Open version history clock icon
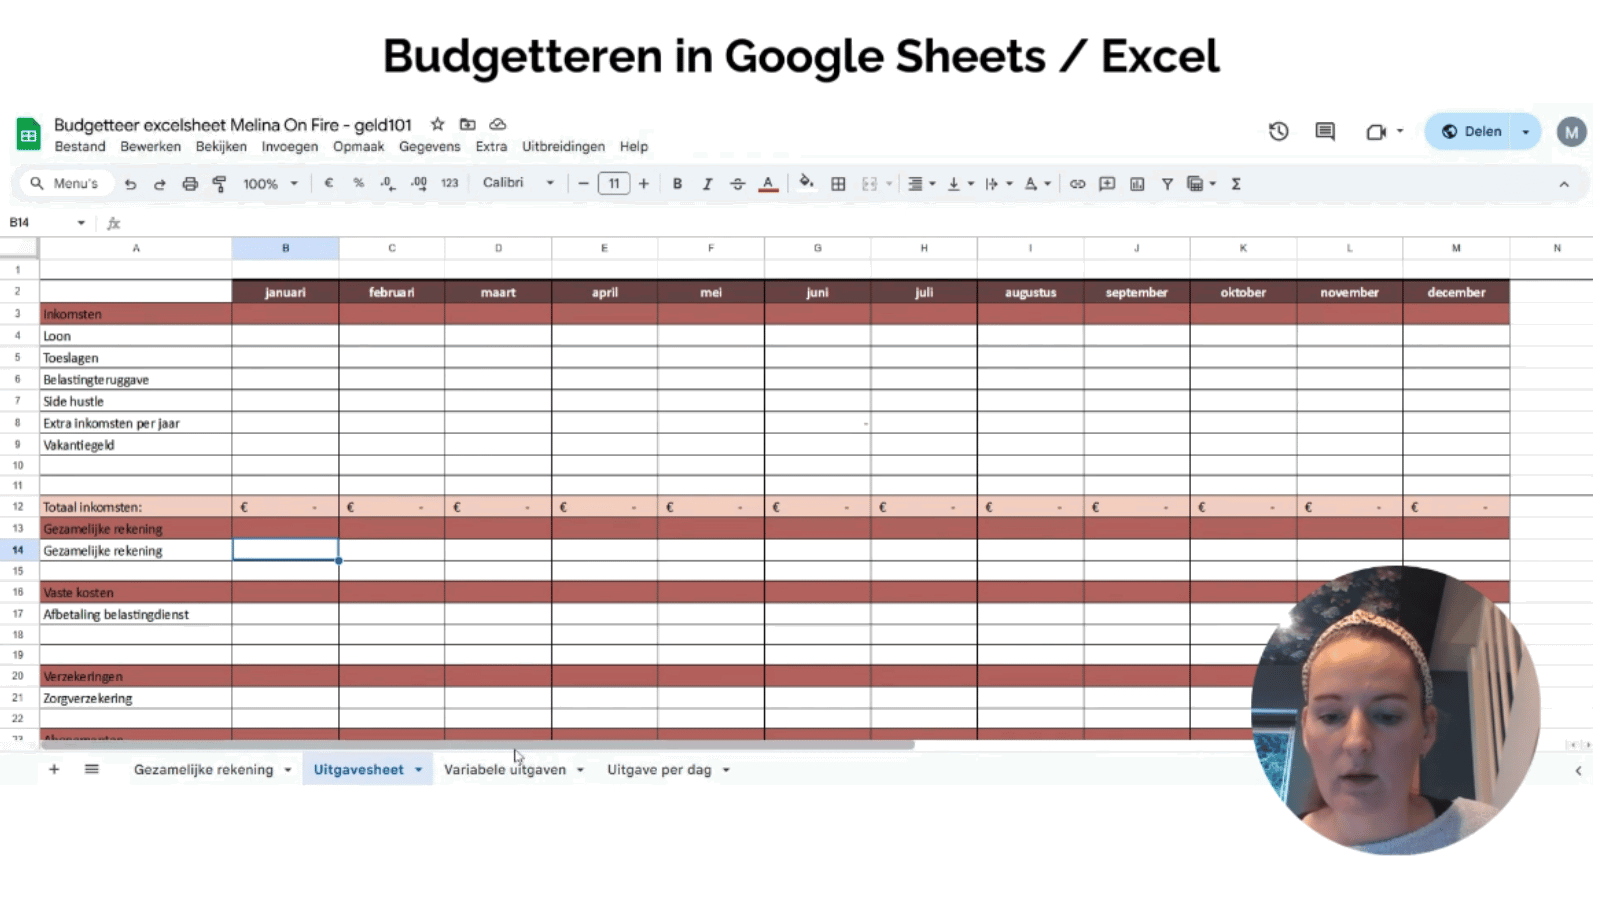 (1278, 131)
